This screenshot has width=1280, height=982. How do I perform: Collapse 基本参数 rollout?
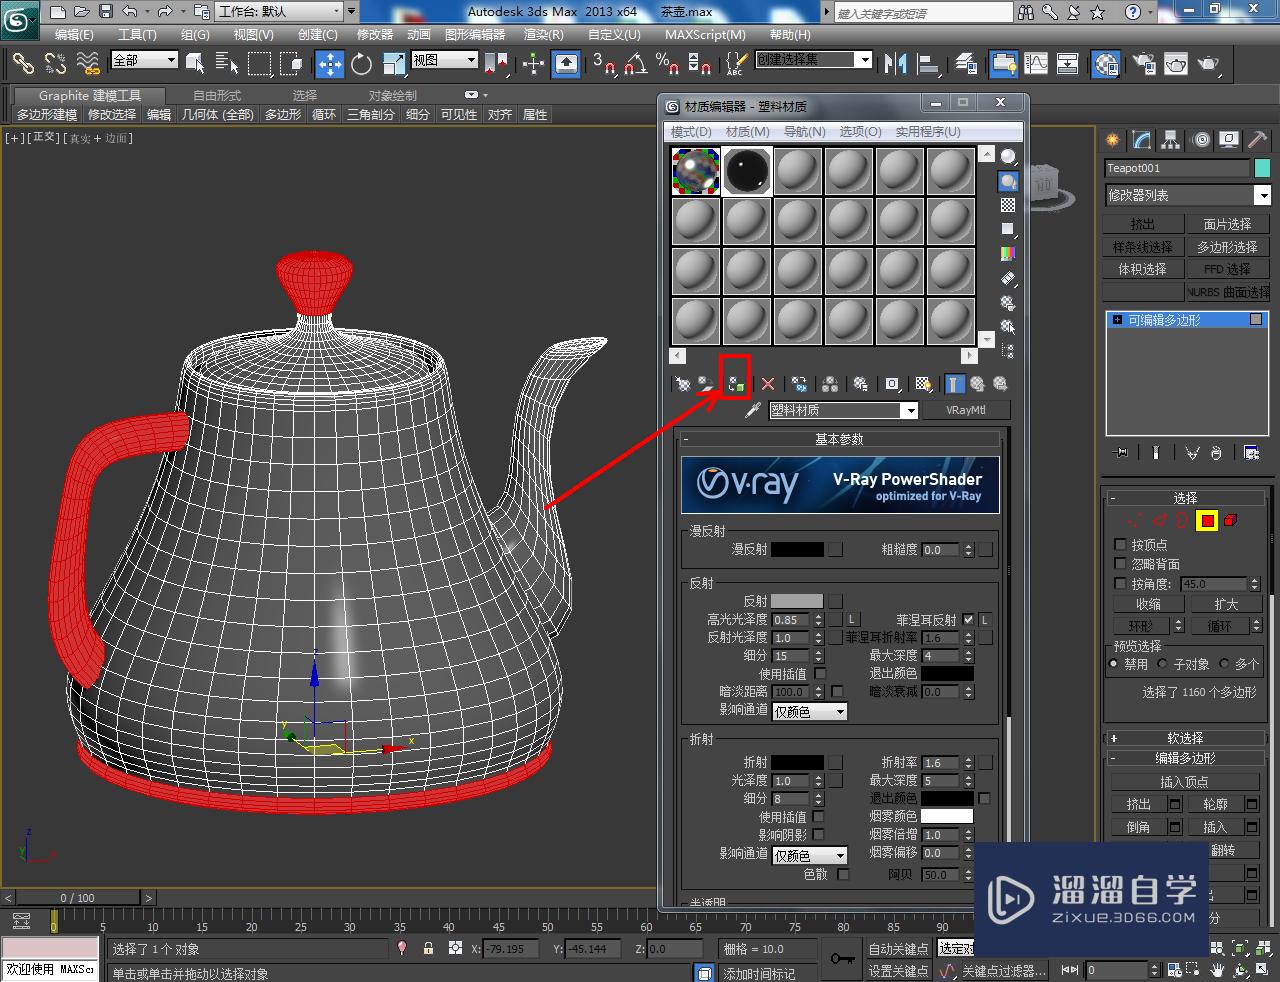tap(840, 439)
